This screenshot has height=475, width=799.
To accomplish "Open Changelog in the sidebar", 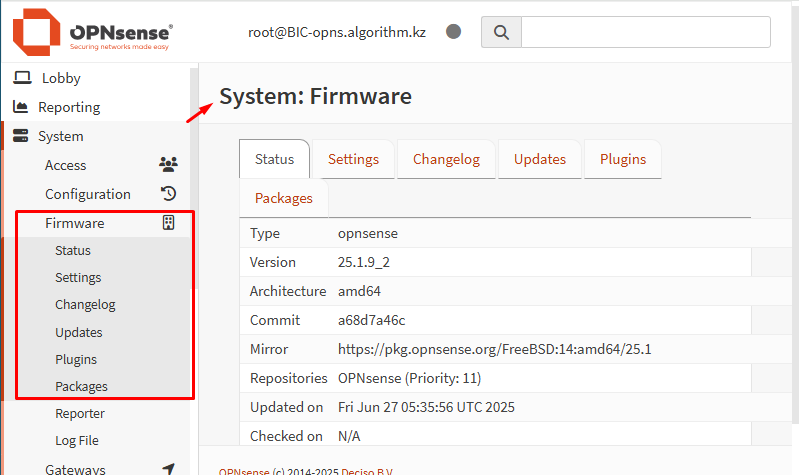I will (x=85, y=304).
